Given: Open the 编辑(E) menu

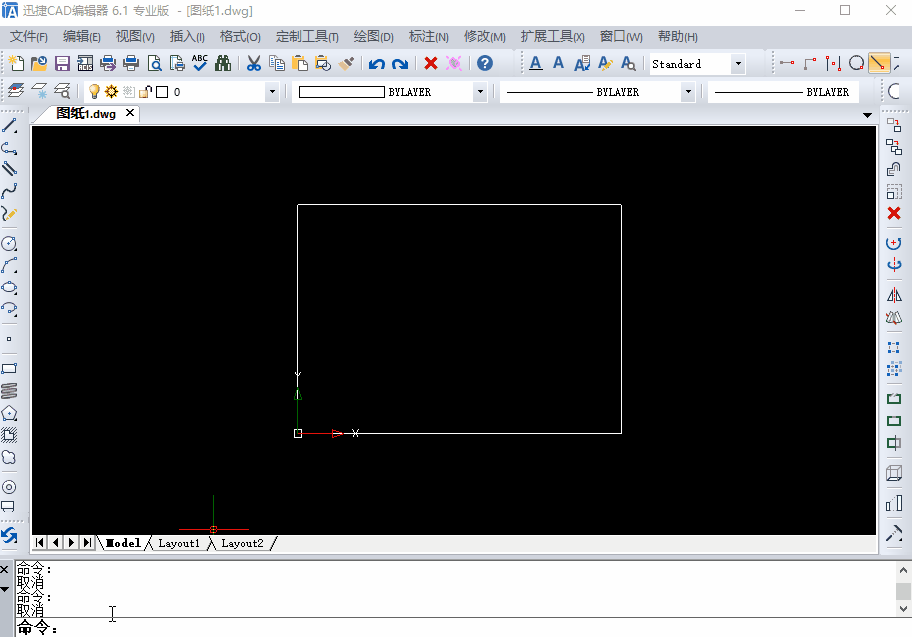Looking at the screenshot, I should [81, 37].
